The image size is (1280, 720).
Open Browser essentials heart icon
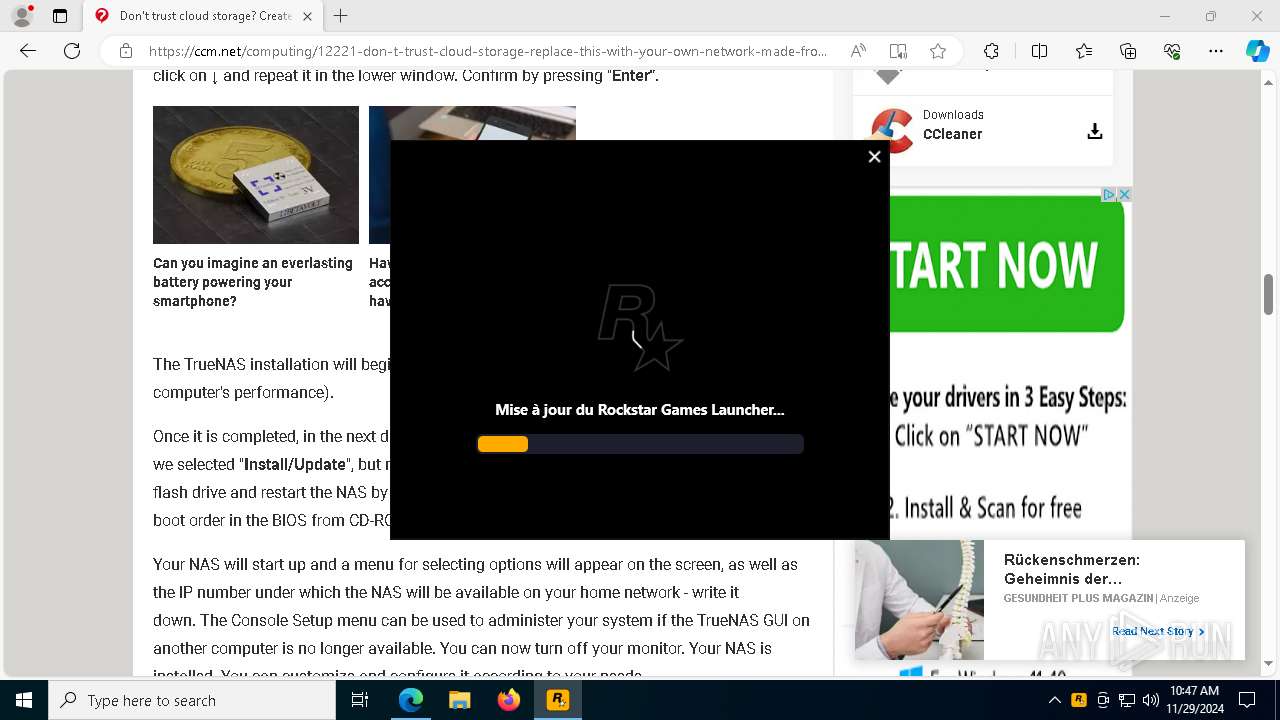pos(1172,51)
